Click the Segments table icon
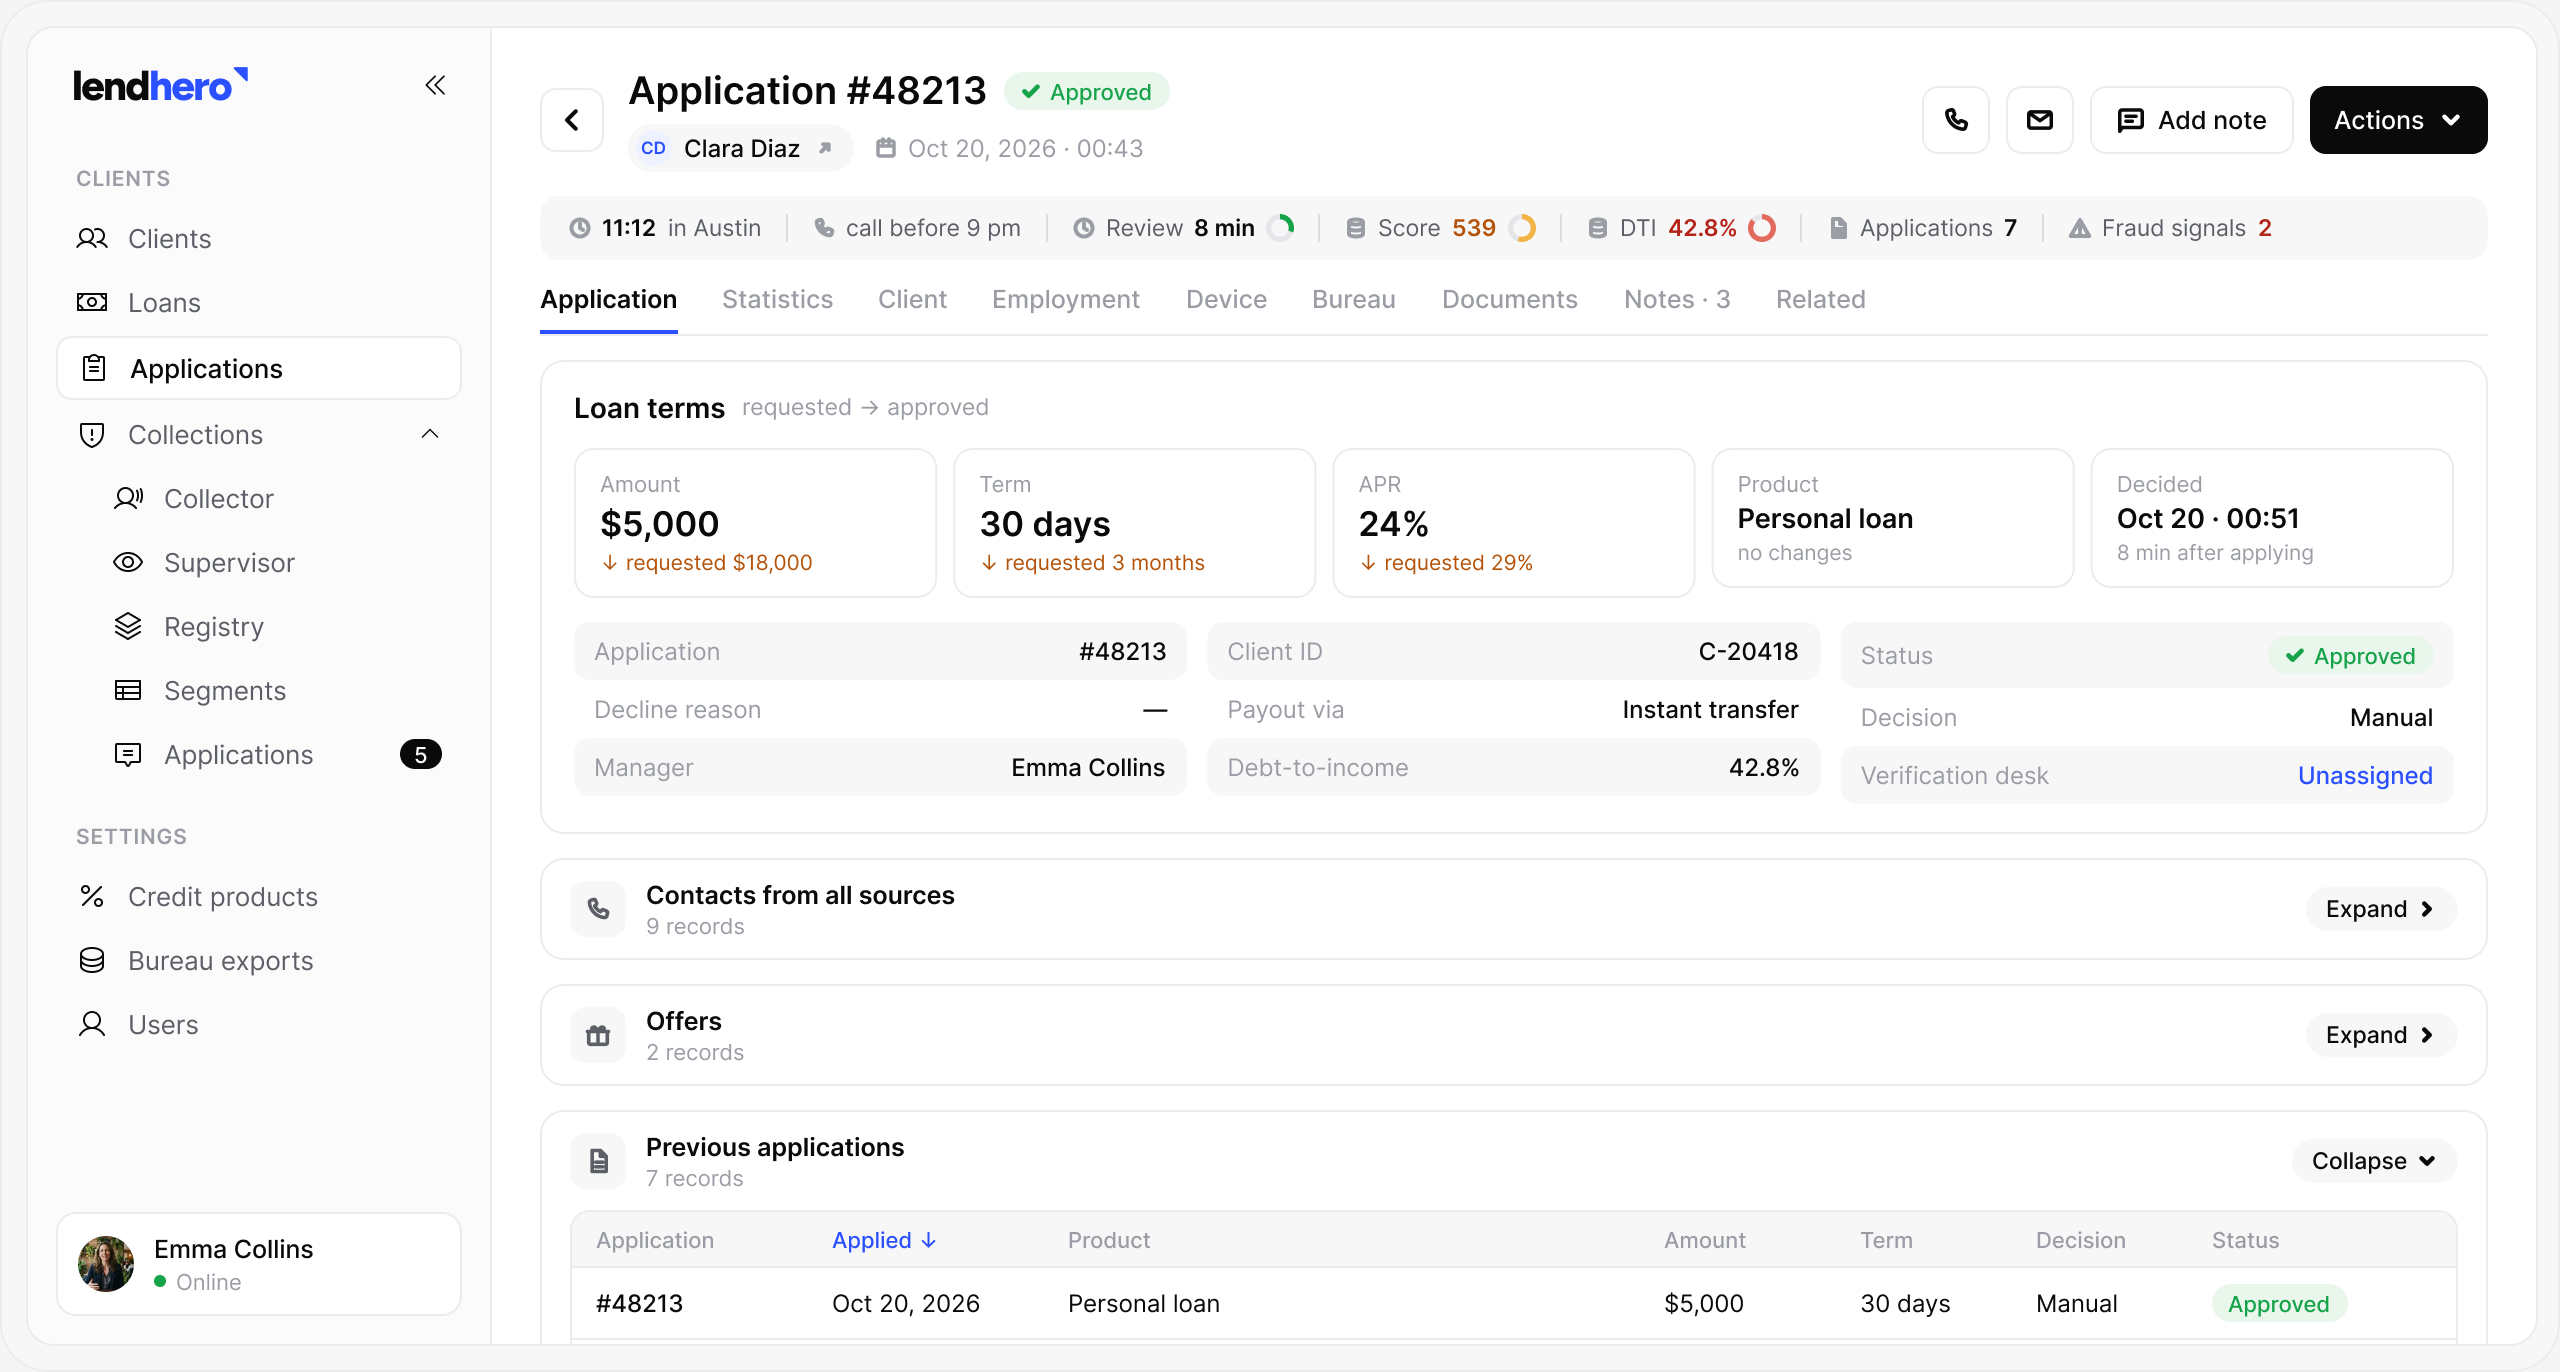This screenshot has height=1372, width=2560. pyautogui.click(x=128, y=690)
